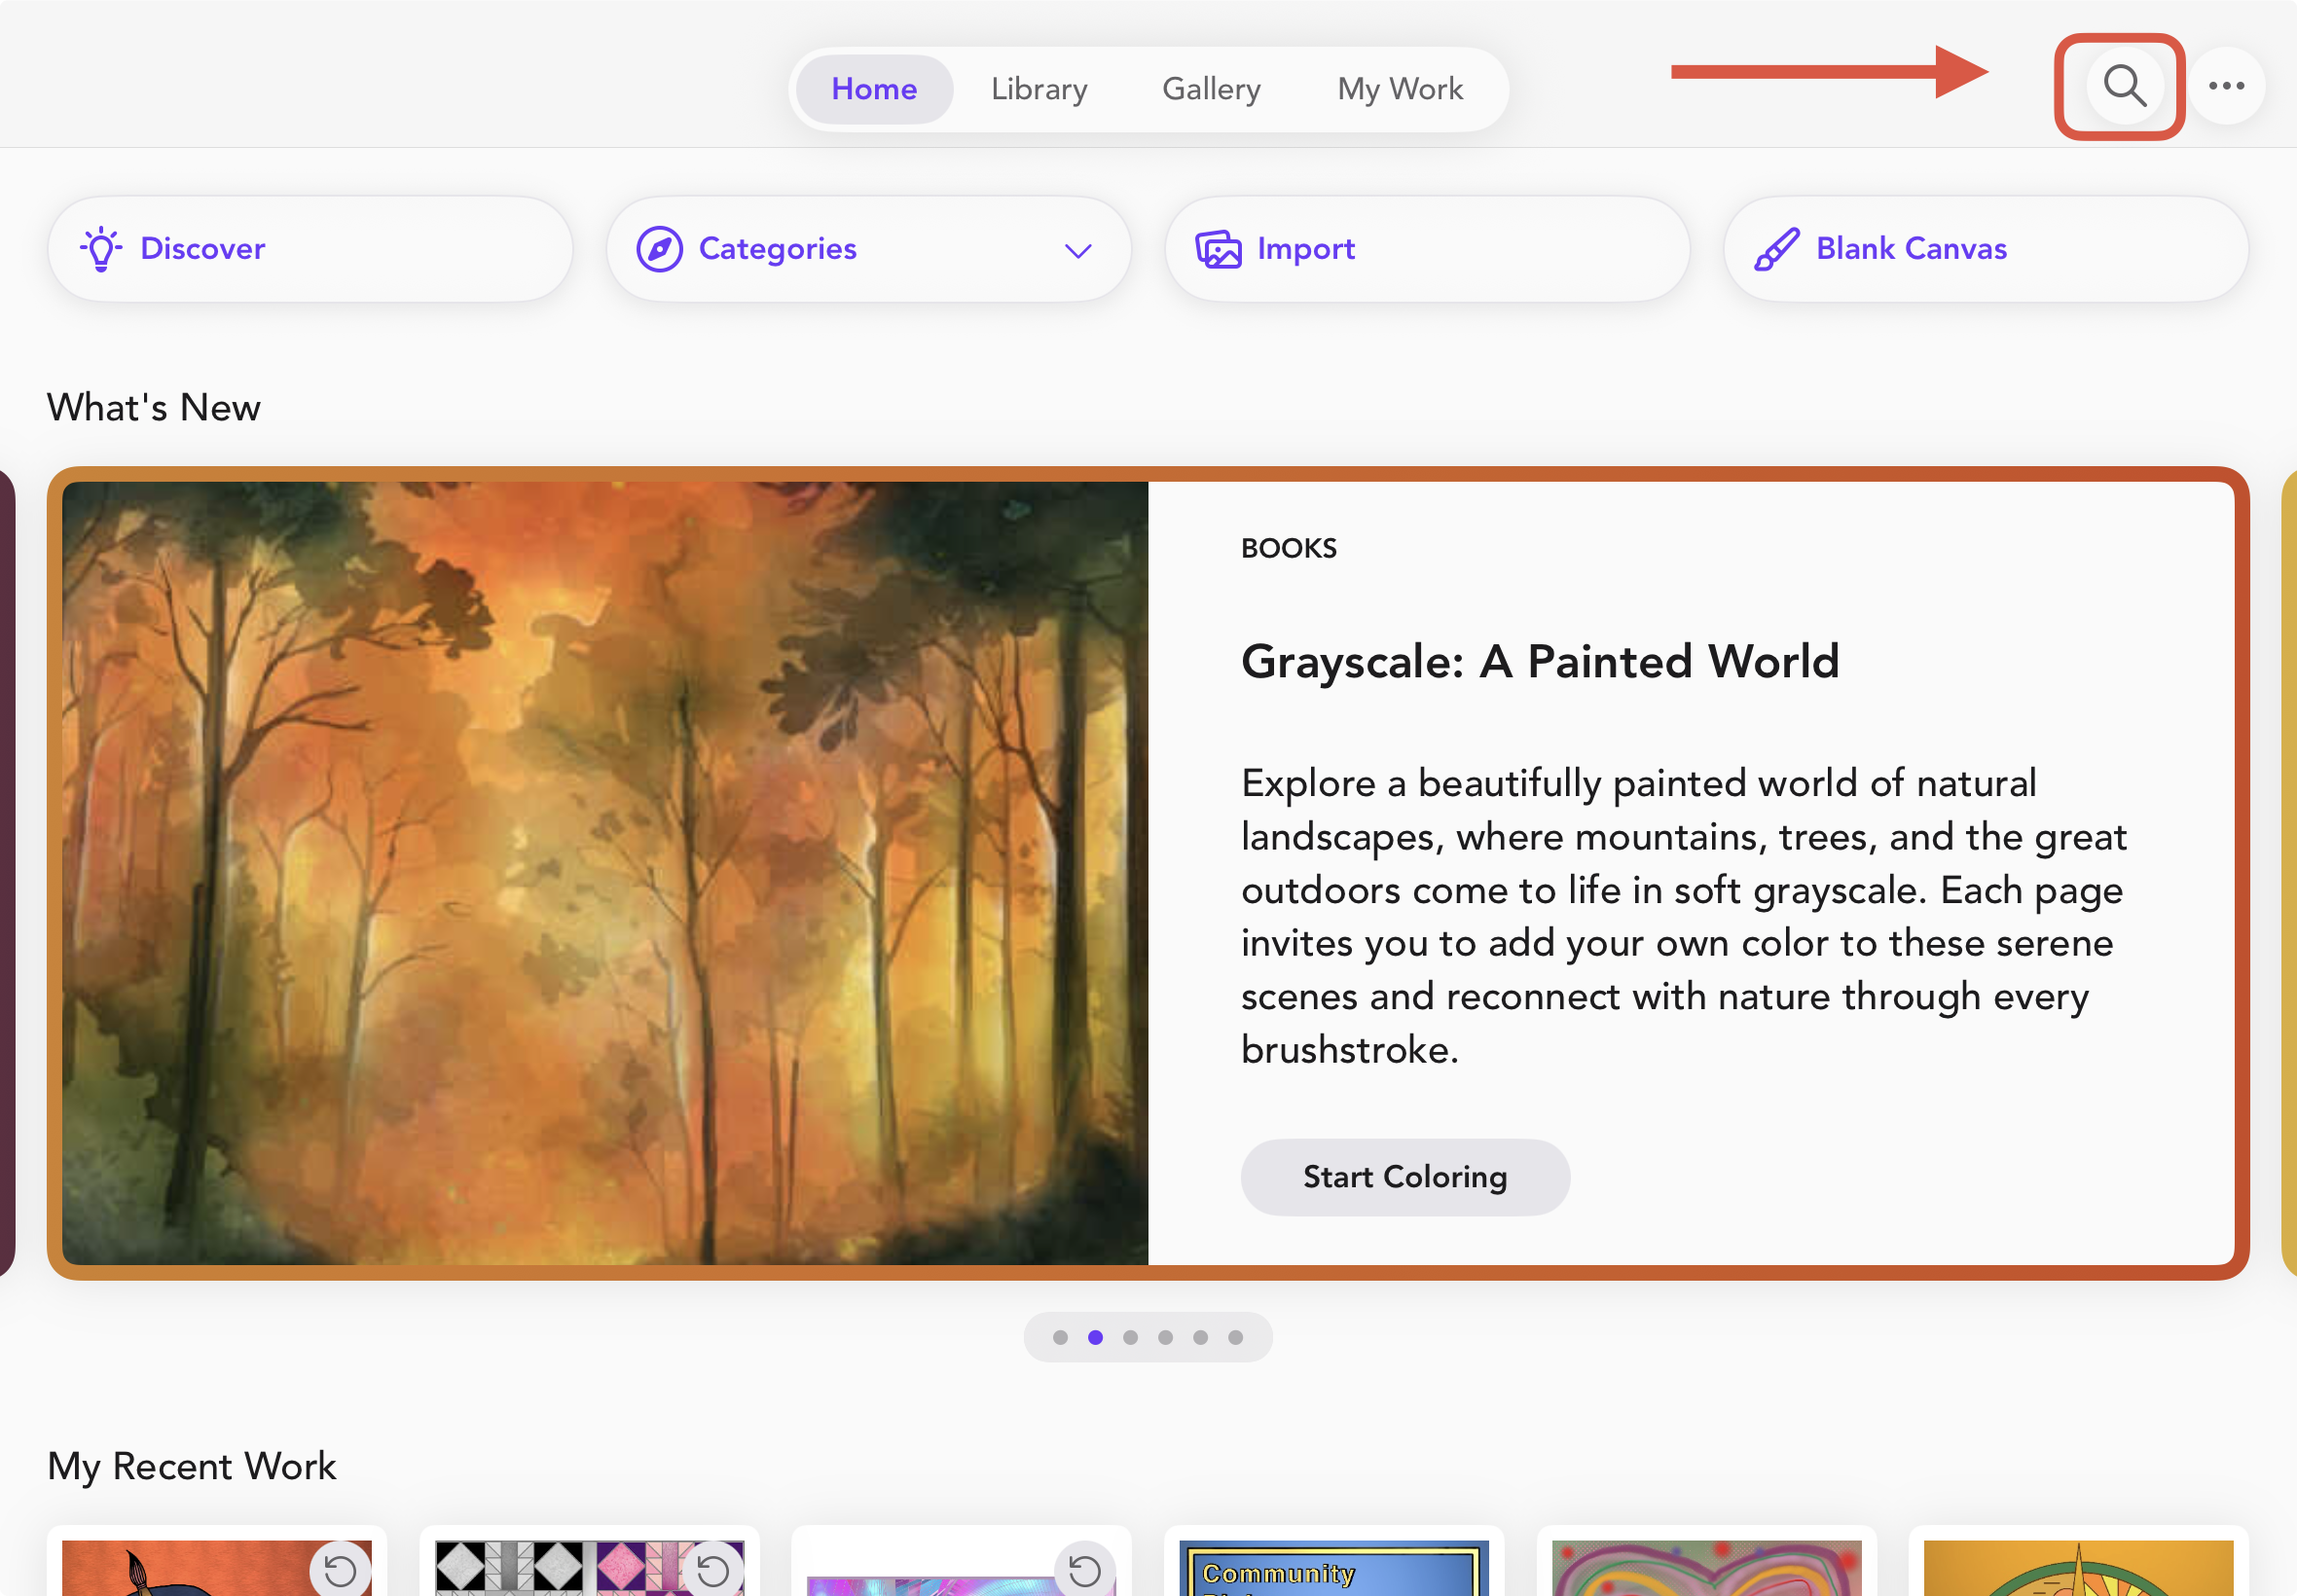Click restore icon on purple abstract artwork

point(1085,1570)
